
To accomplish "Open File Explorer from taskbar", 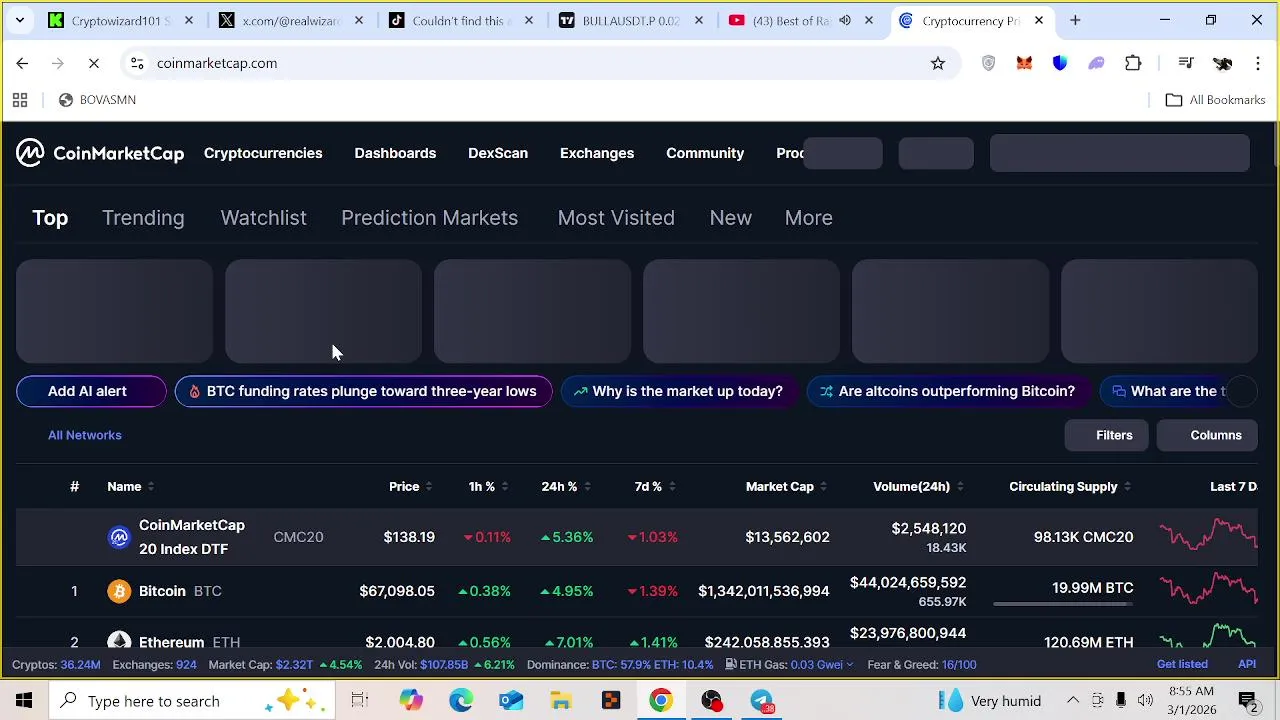I will [x=561, y=701].
